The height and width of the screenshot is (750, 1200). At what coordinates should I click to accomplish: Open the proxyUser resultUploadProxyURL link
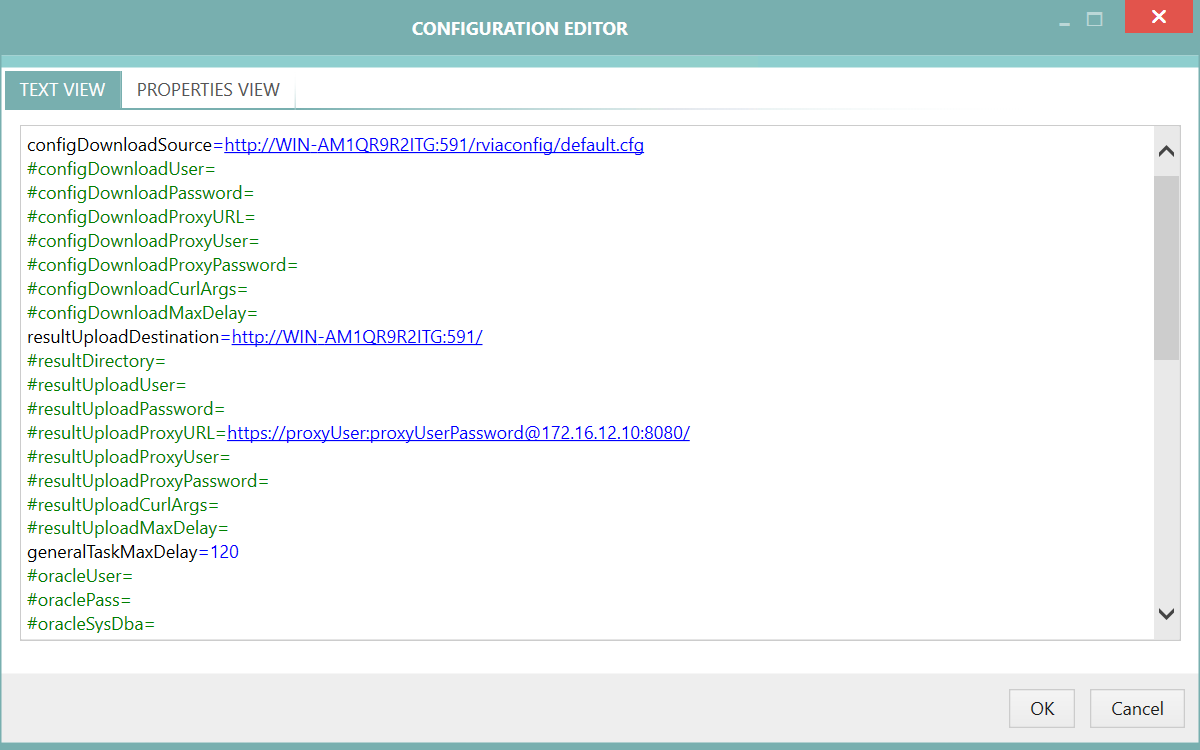[x=458, y=432]
